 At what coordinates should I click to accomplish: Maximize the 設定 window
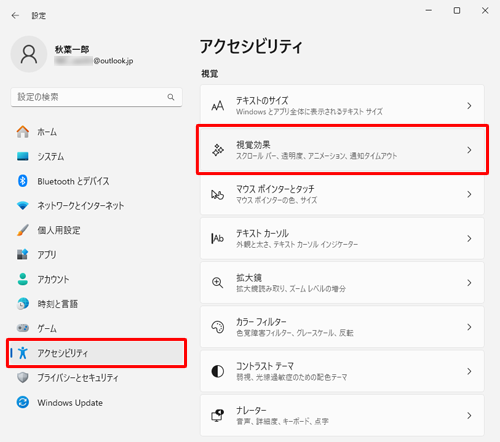click(x=457, y=11)
